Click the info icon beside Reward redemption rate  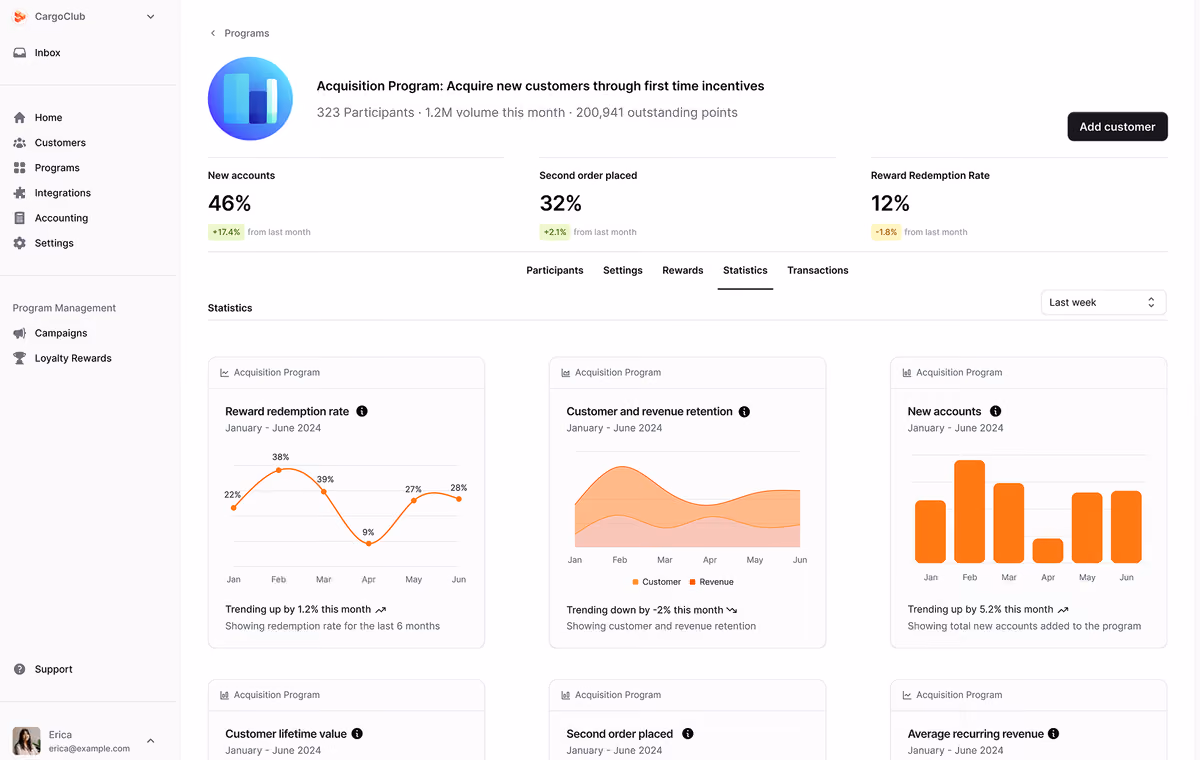point(362,411)
